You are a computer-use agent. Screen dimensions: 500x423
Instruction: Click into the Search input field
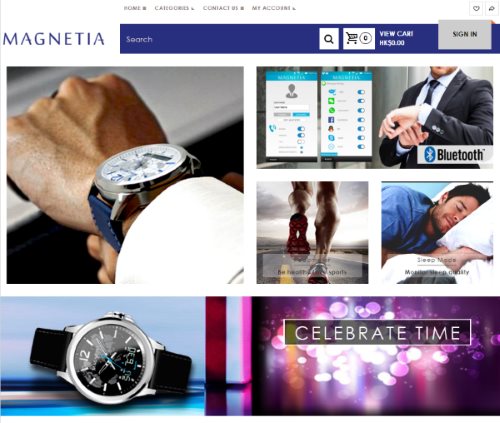tap(218, 39)
